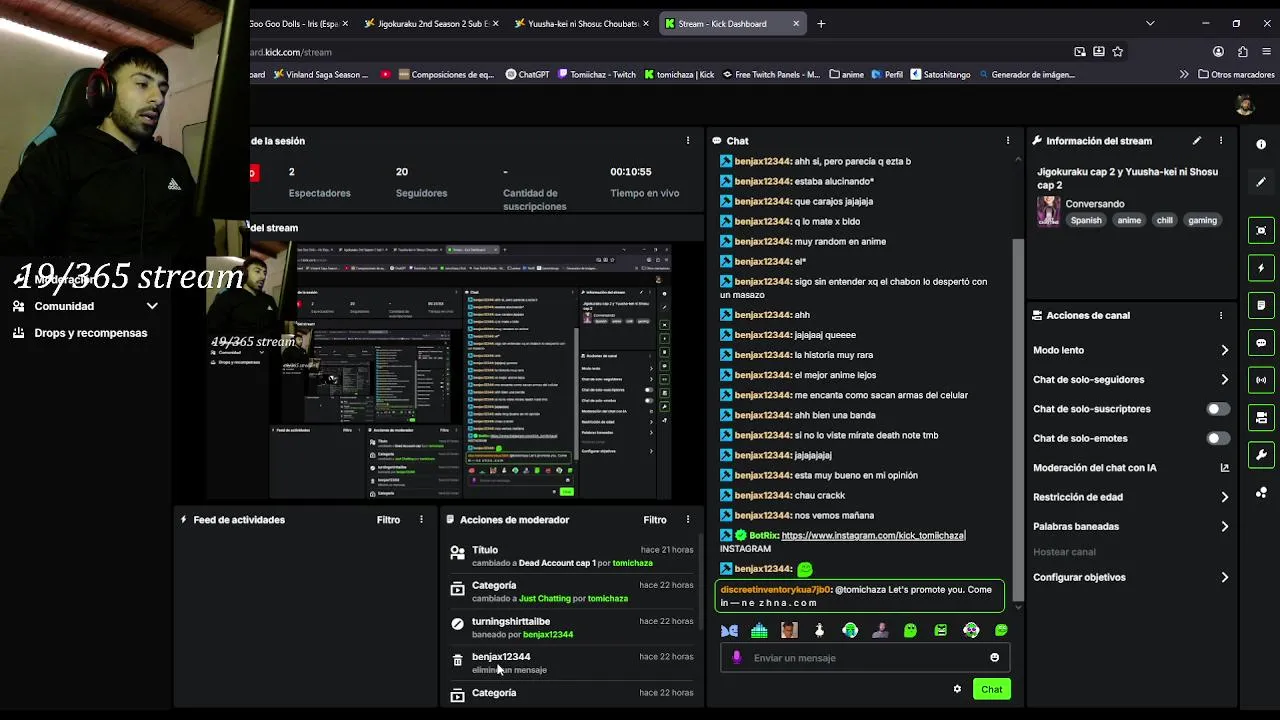Open browser extensions puzzle icon
1280x720 pixels.
click(x=1242, y=52)
